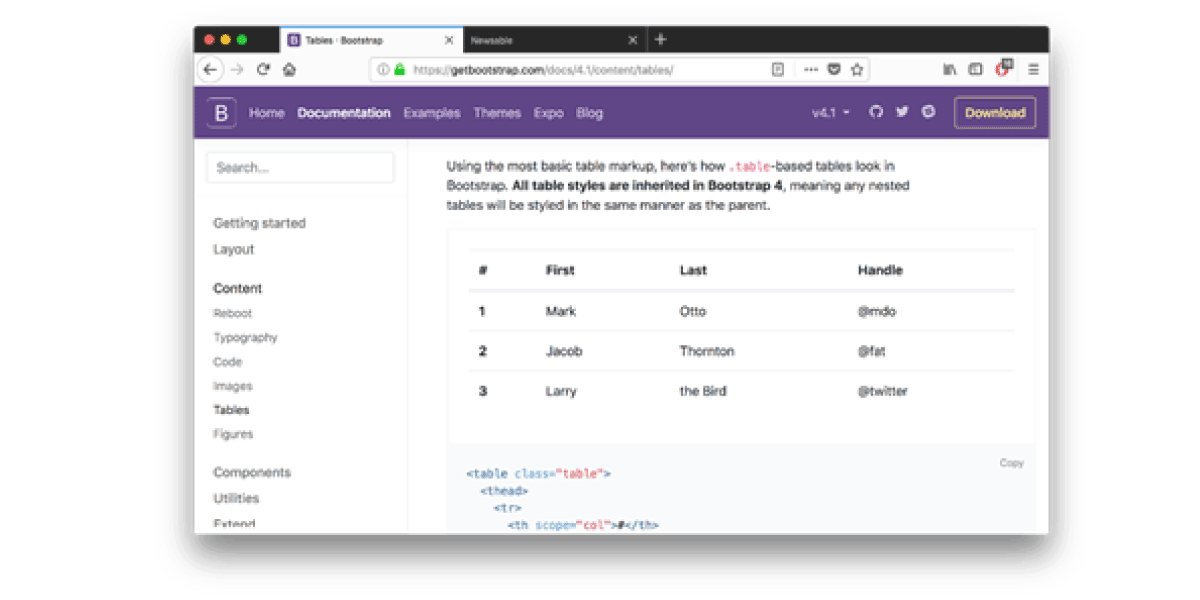Click the 'First' column header
The image size is (1200, 600).
[560, 270]
